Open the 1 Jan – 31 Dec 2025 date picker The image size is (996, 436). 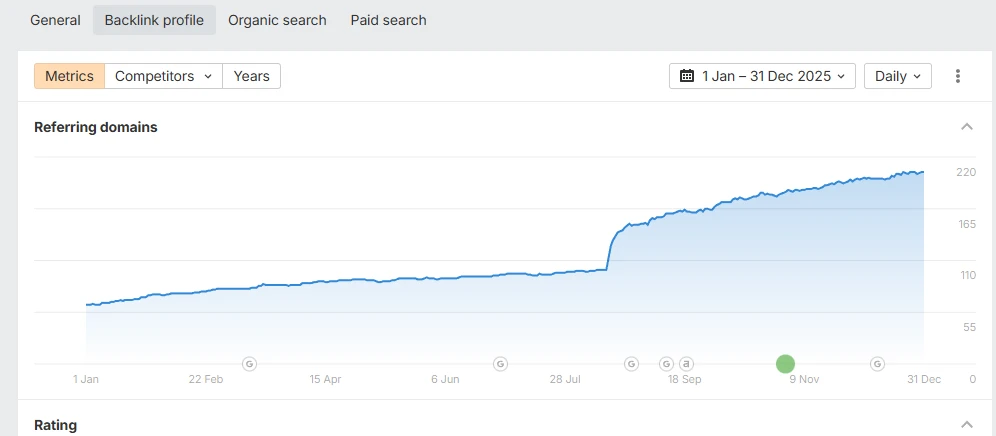point(762,76)
